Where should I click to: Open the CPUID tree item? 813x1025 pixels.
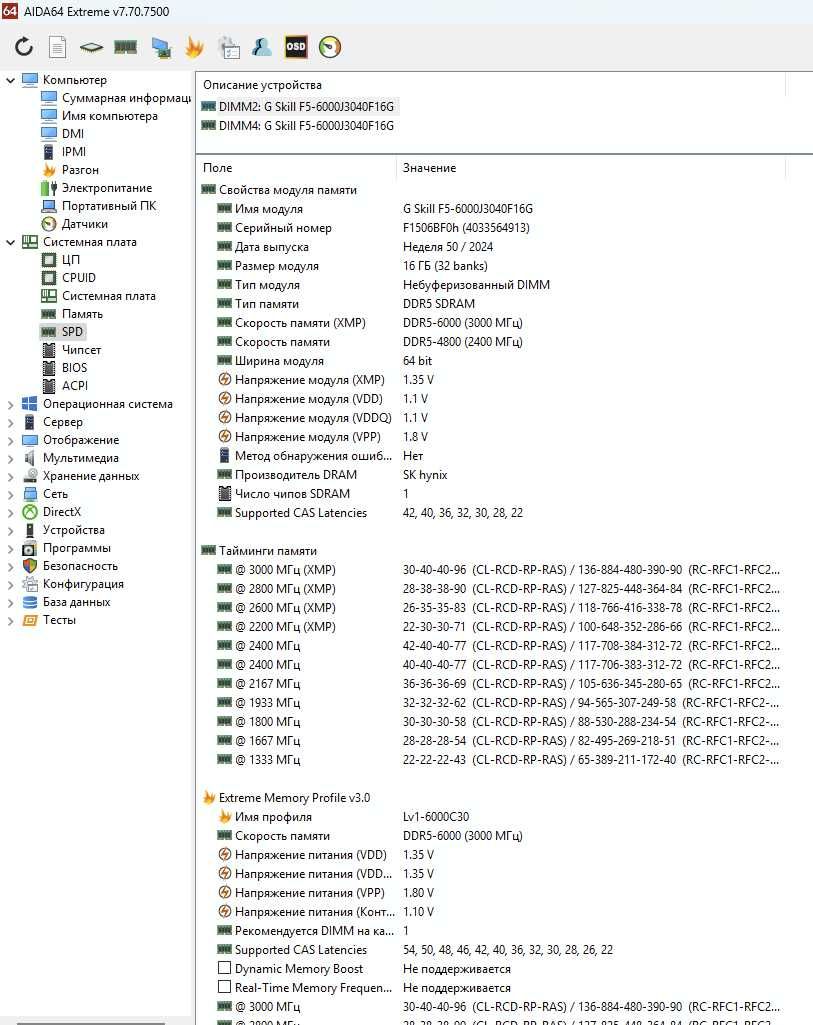(69, 278)
